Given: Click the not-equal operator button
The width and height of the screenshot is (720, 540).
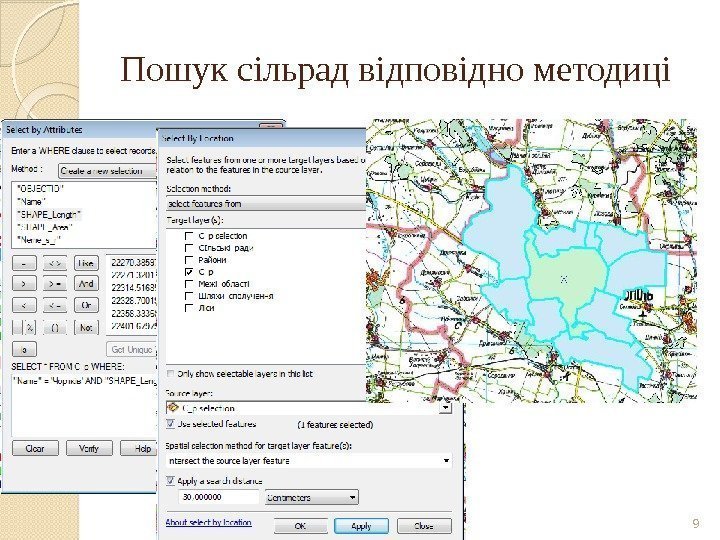Looking at the screenshot, I should pyautogui.click(x=55, y=263).
